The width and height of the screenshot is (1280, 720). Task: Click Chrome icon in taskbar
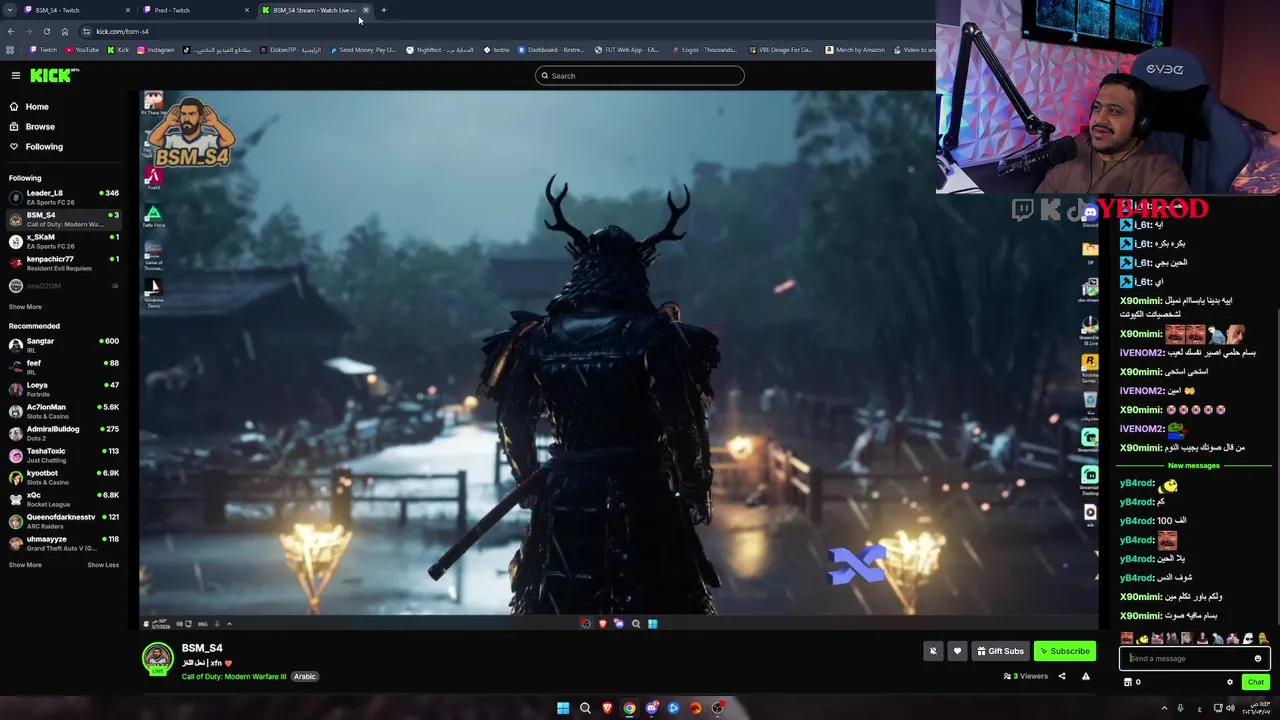point(629,708)
